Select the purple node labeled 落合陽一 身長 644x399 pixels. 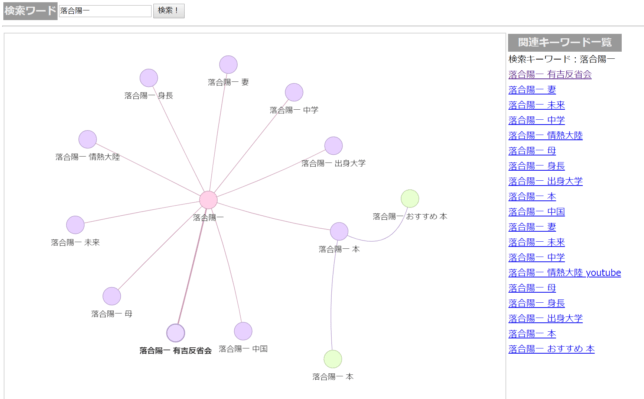[149, 78]
